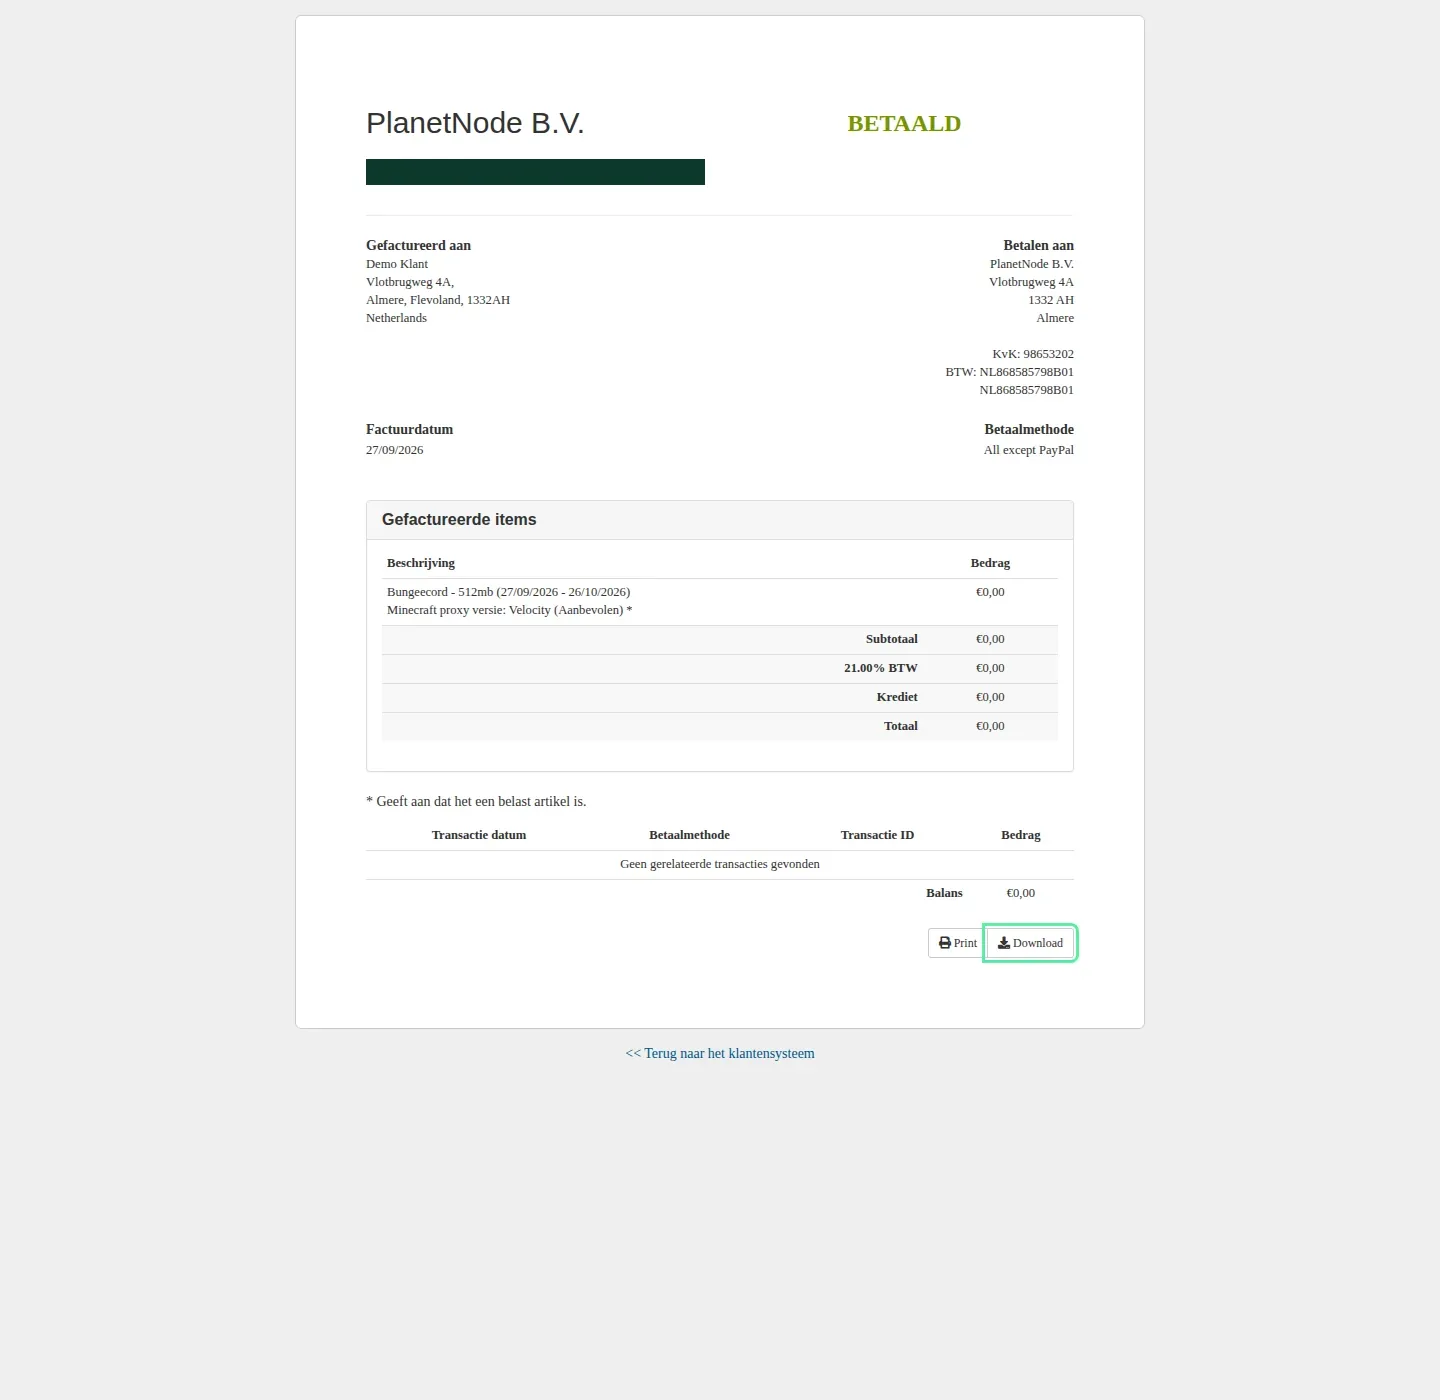
Task: Click the Beschrijving column header
Action: (x=421, y=563)
